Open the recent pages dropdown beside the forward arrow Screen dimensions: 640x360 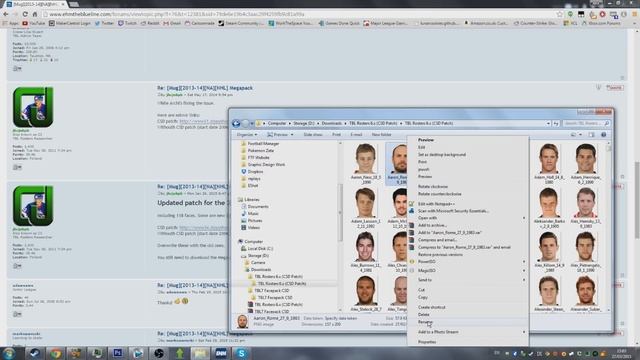tap(252, 123)
